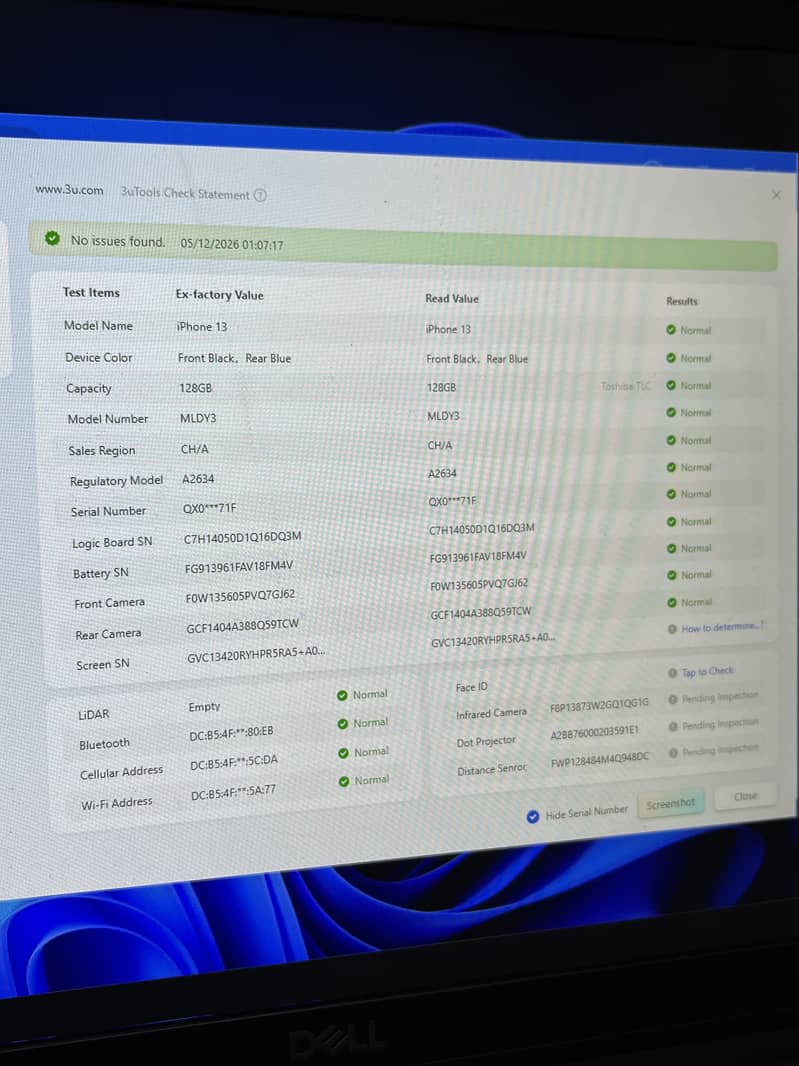Select the Cellular address DC:B5:4F:**:5C:DA
The image size is (799, 1066).
click(x=233, y=762)
